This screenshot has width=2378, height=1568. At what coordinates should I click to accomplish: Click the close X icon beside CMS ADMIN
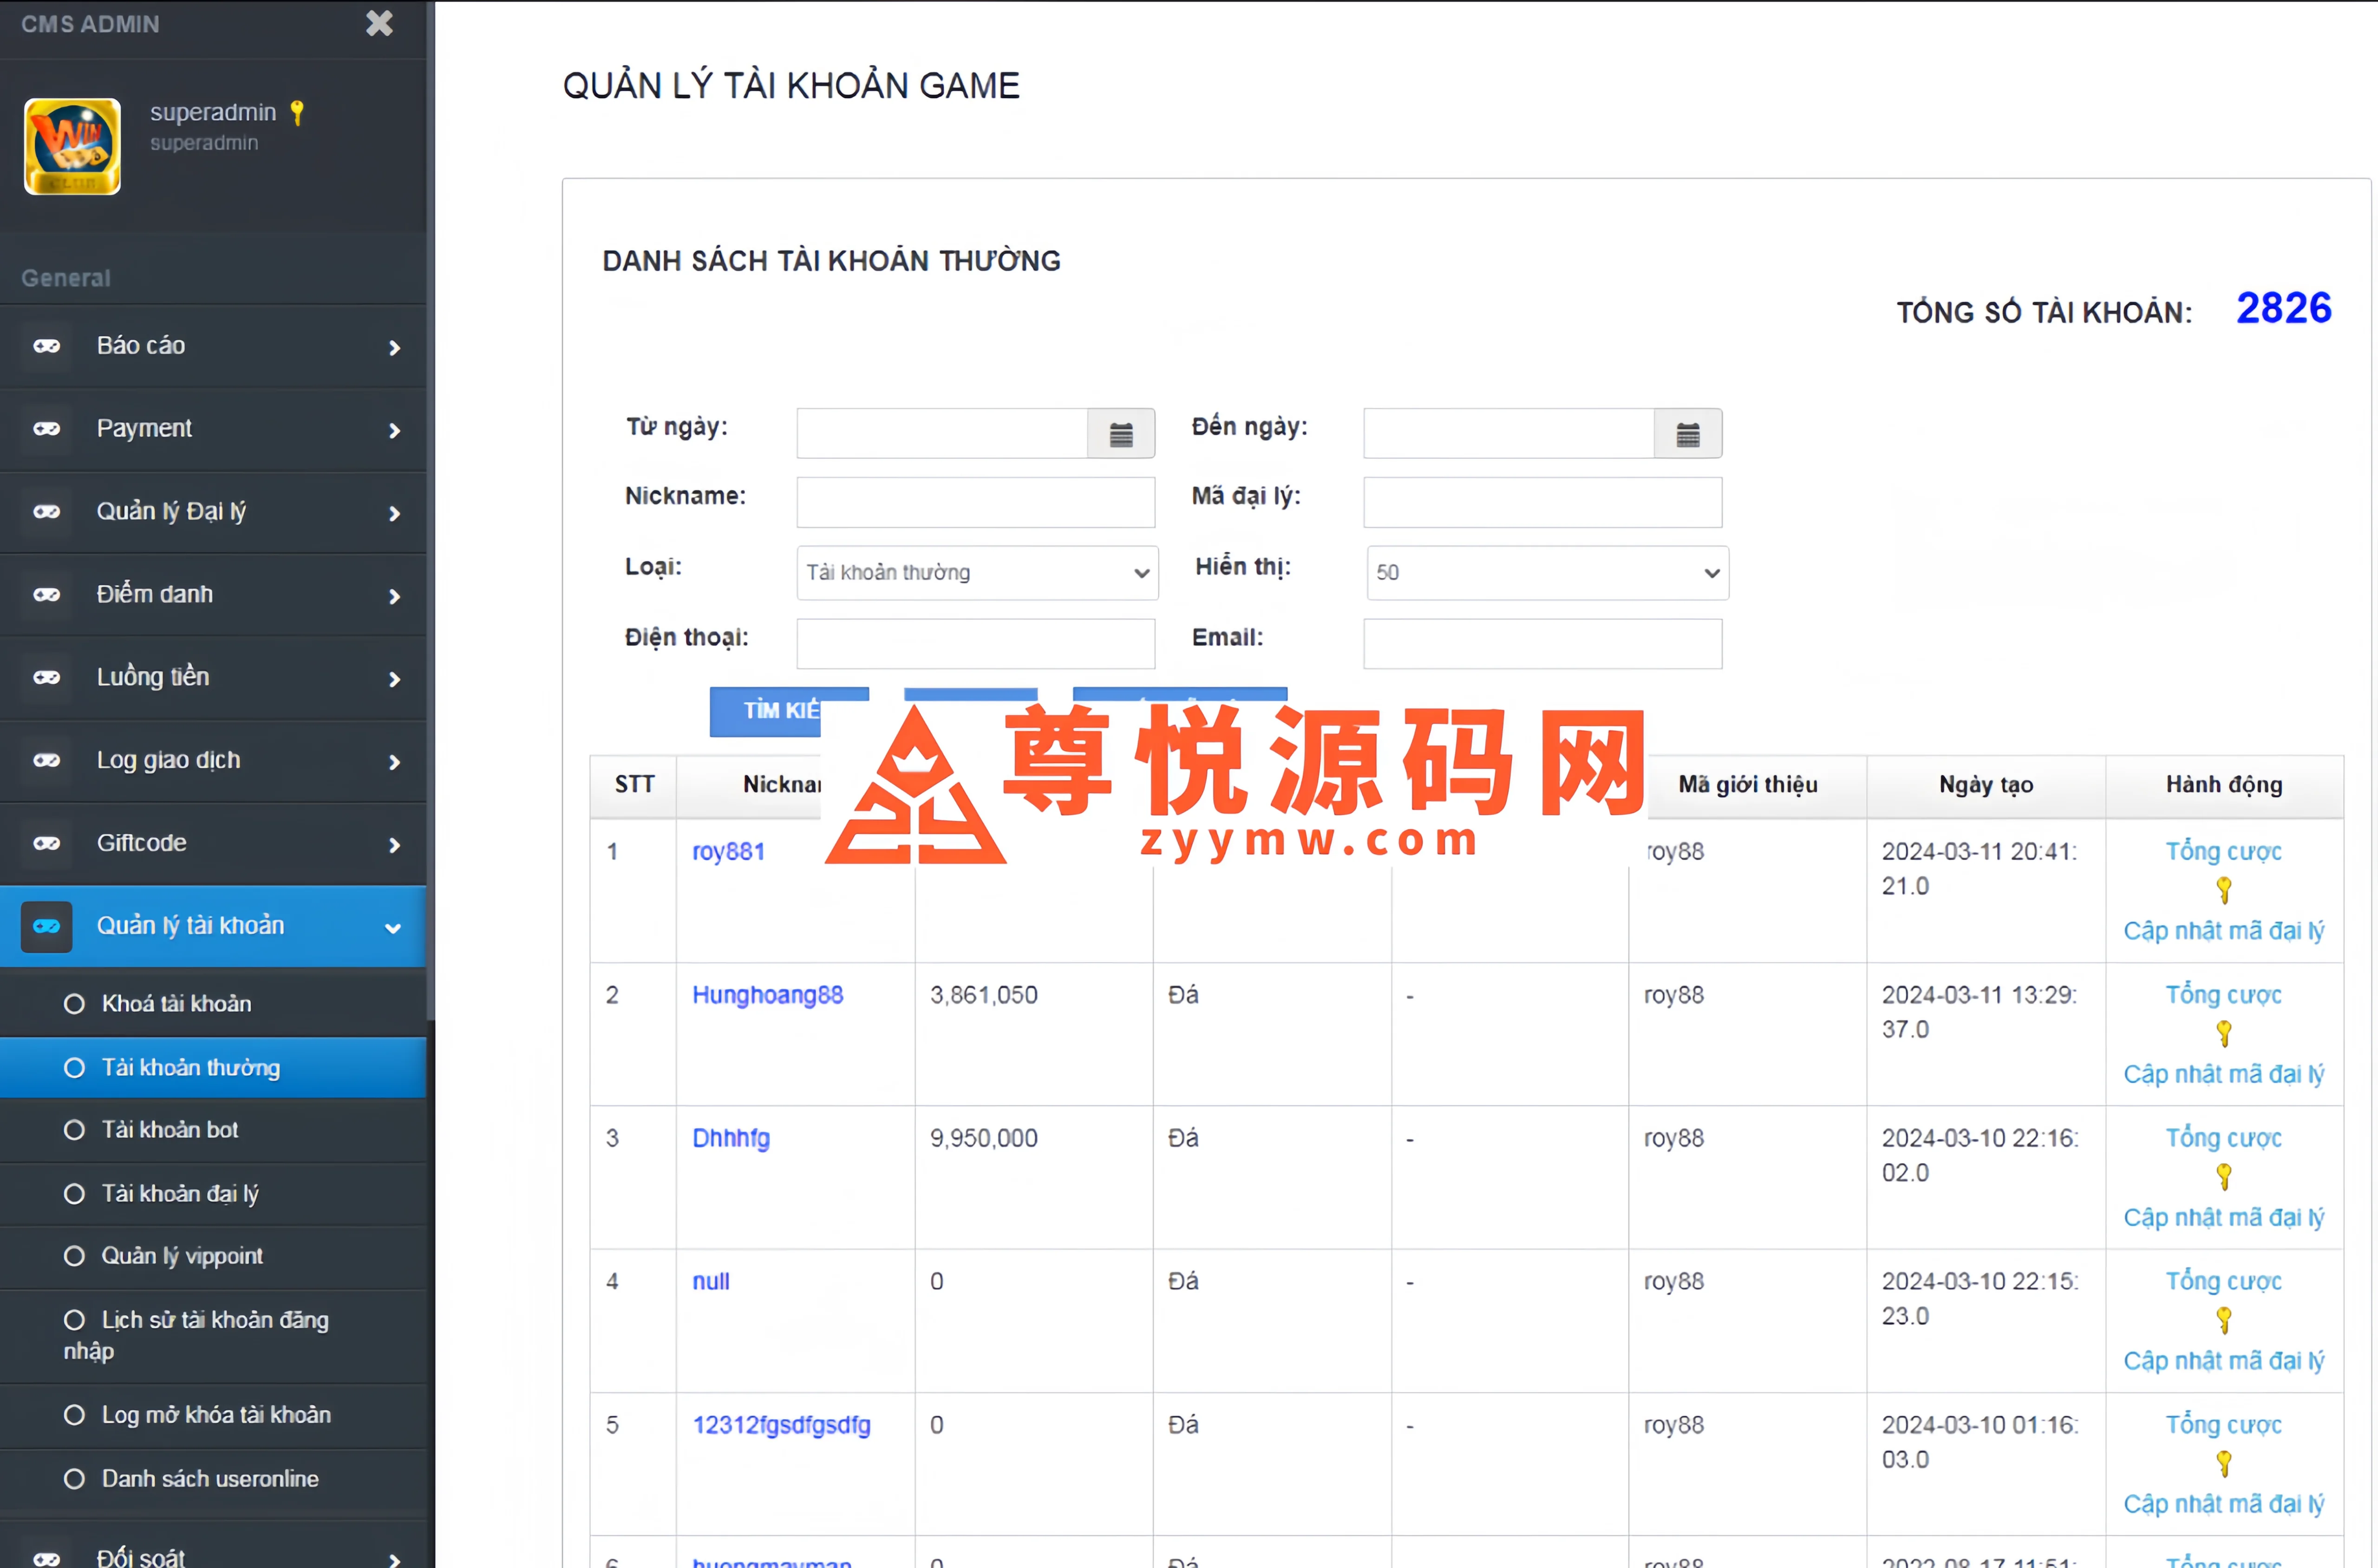pos(379,23)
